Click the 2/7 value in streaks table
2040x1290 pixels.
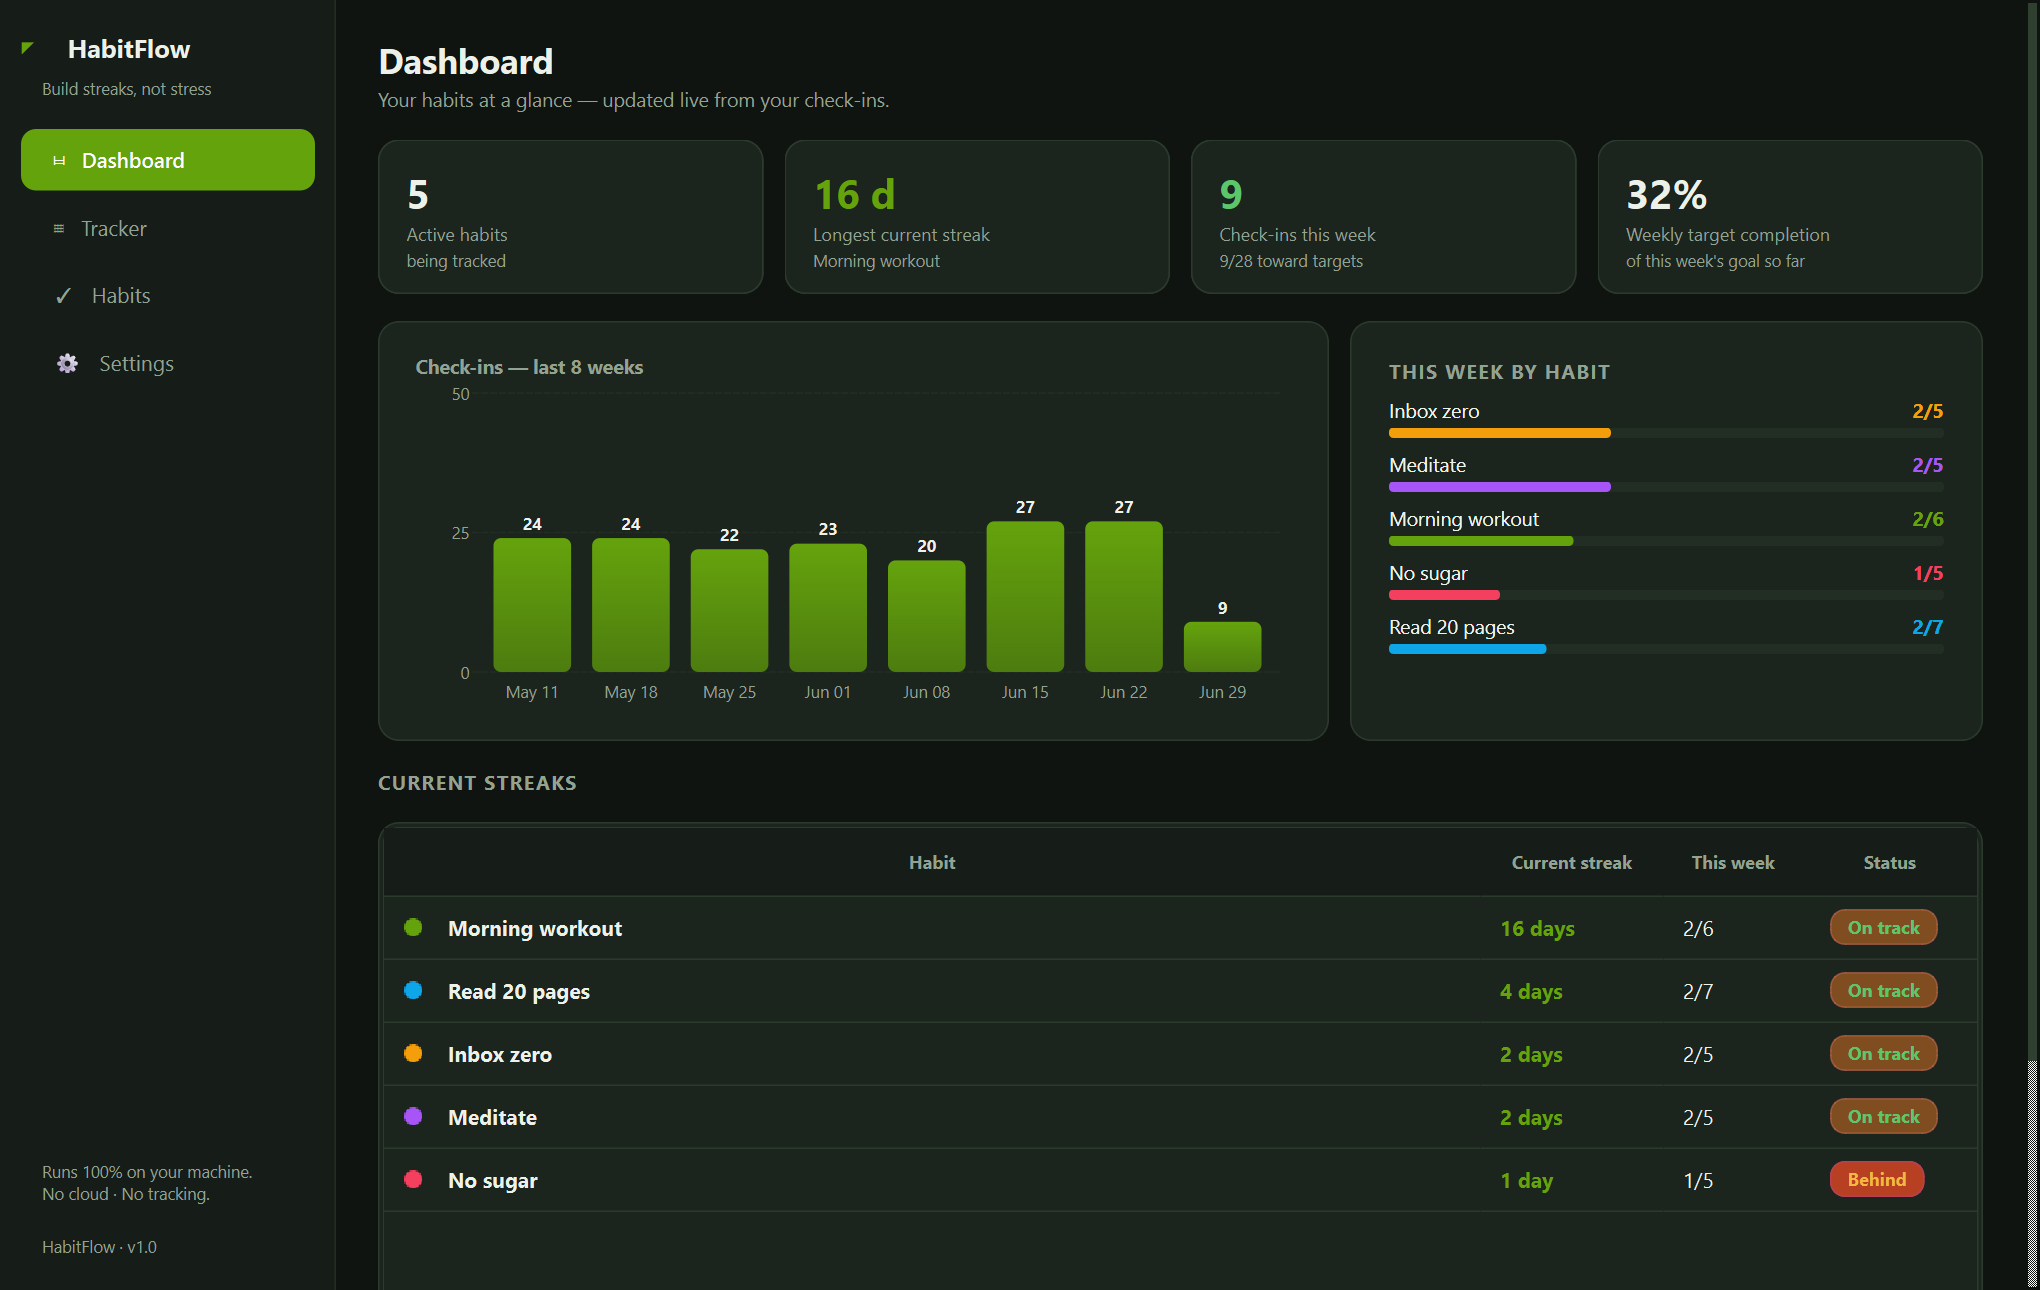[x=1698, y=991]
